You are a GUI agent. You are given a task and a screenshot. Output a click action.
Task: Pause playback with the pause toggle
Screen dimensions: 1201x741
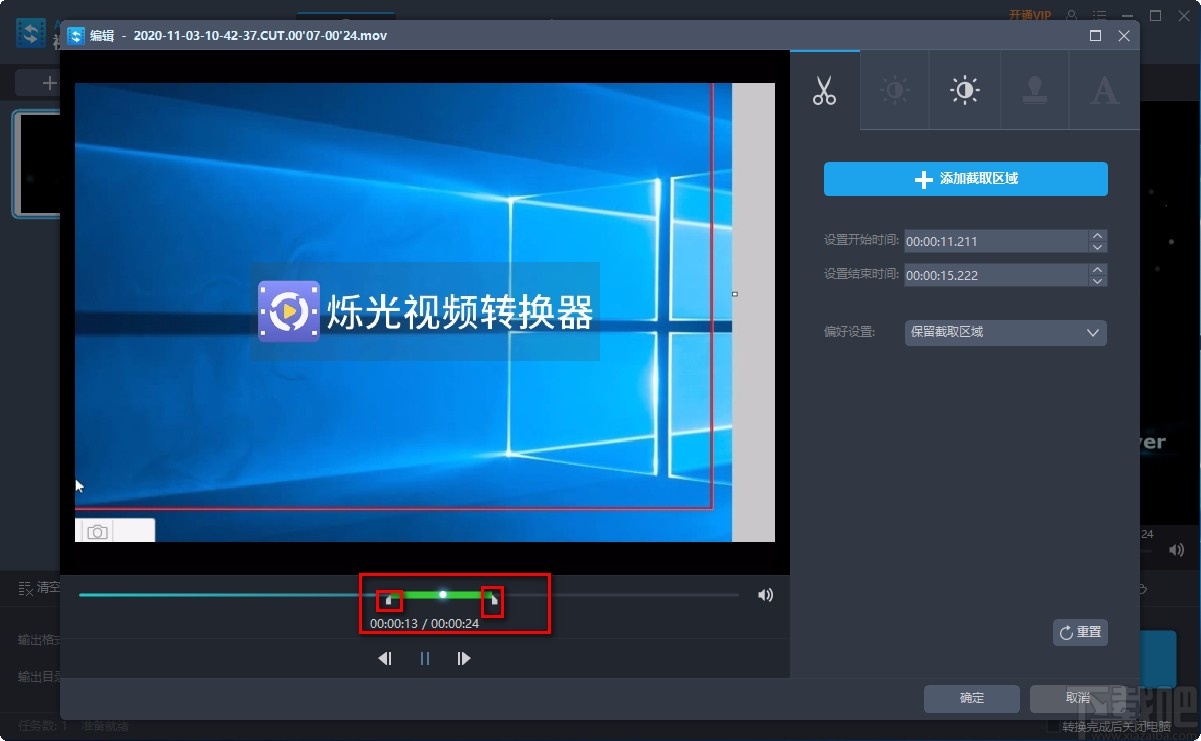pyautogui.click(x=424, y=658)
